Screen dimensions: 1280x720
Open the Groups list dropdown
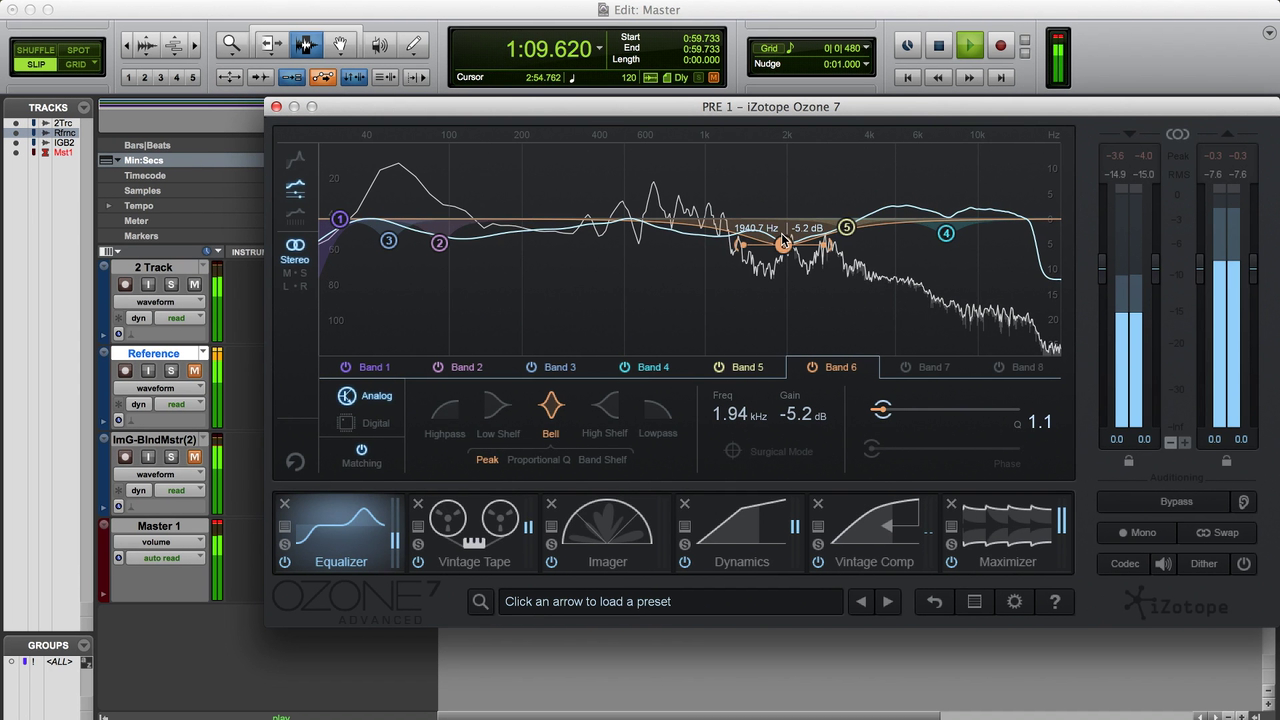(x=84, y=646)
